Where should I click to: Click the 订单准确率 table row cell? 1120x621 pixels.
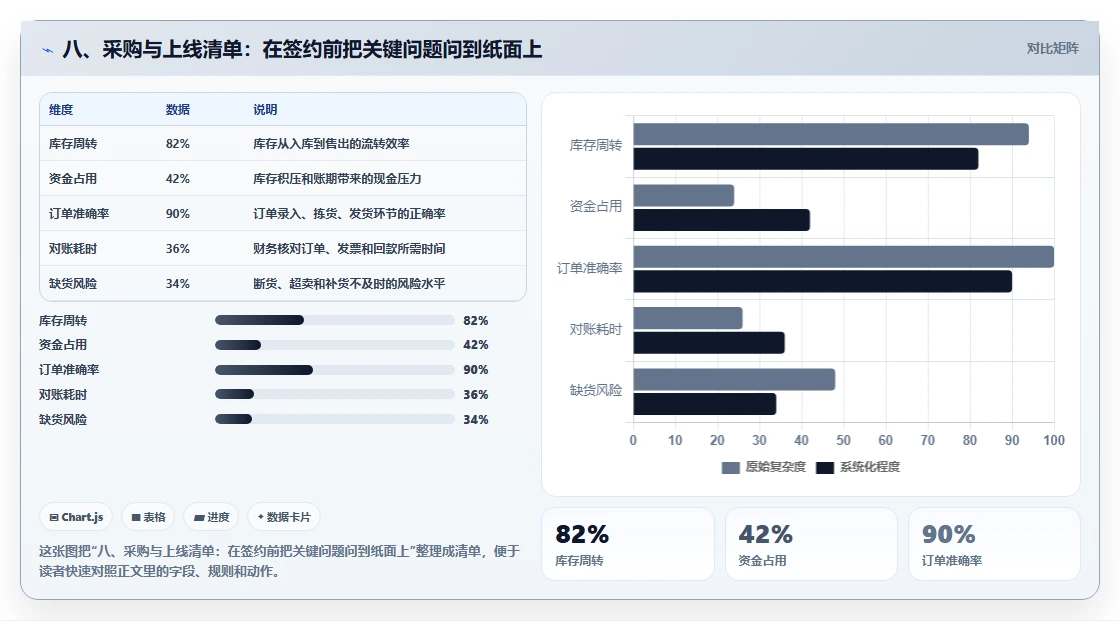79,214
